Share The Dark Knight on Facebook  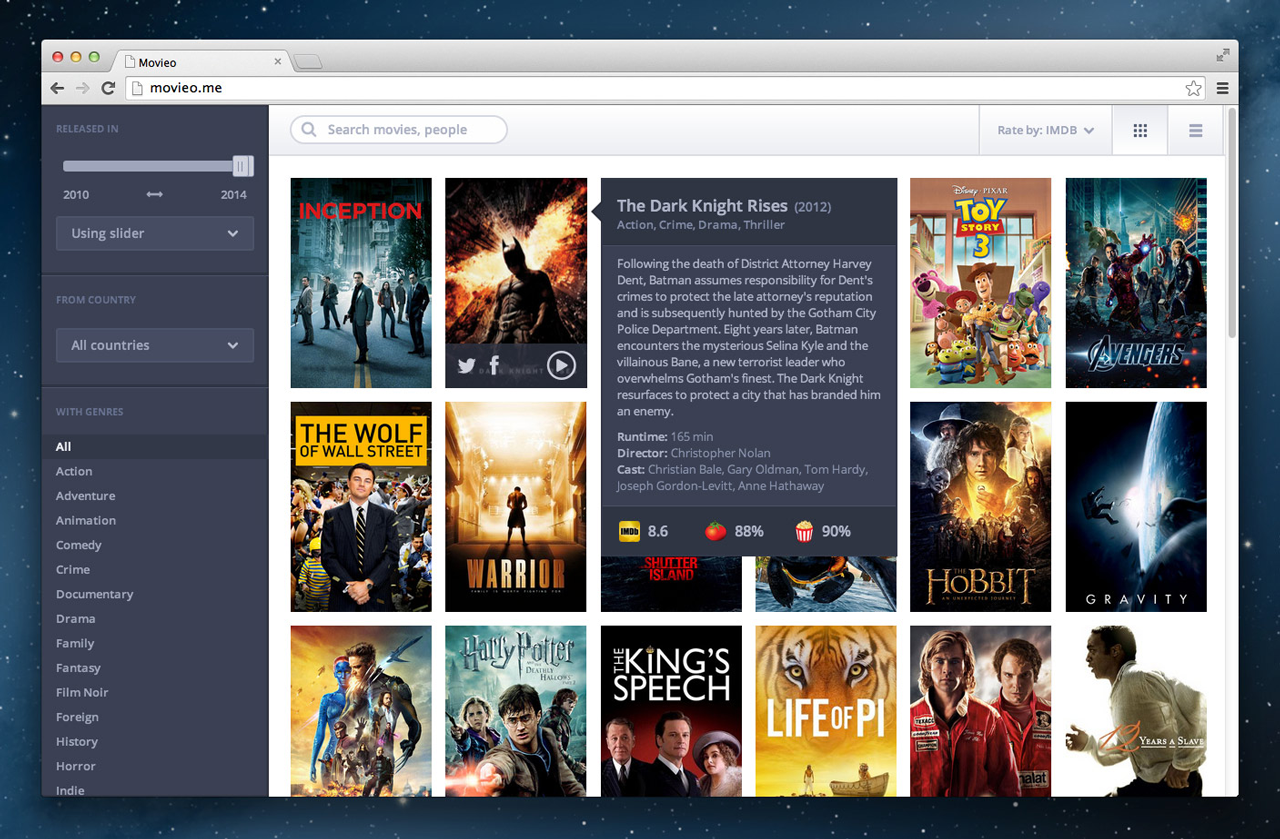pyautogui.click(x=494, y=365)
